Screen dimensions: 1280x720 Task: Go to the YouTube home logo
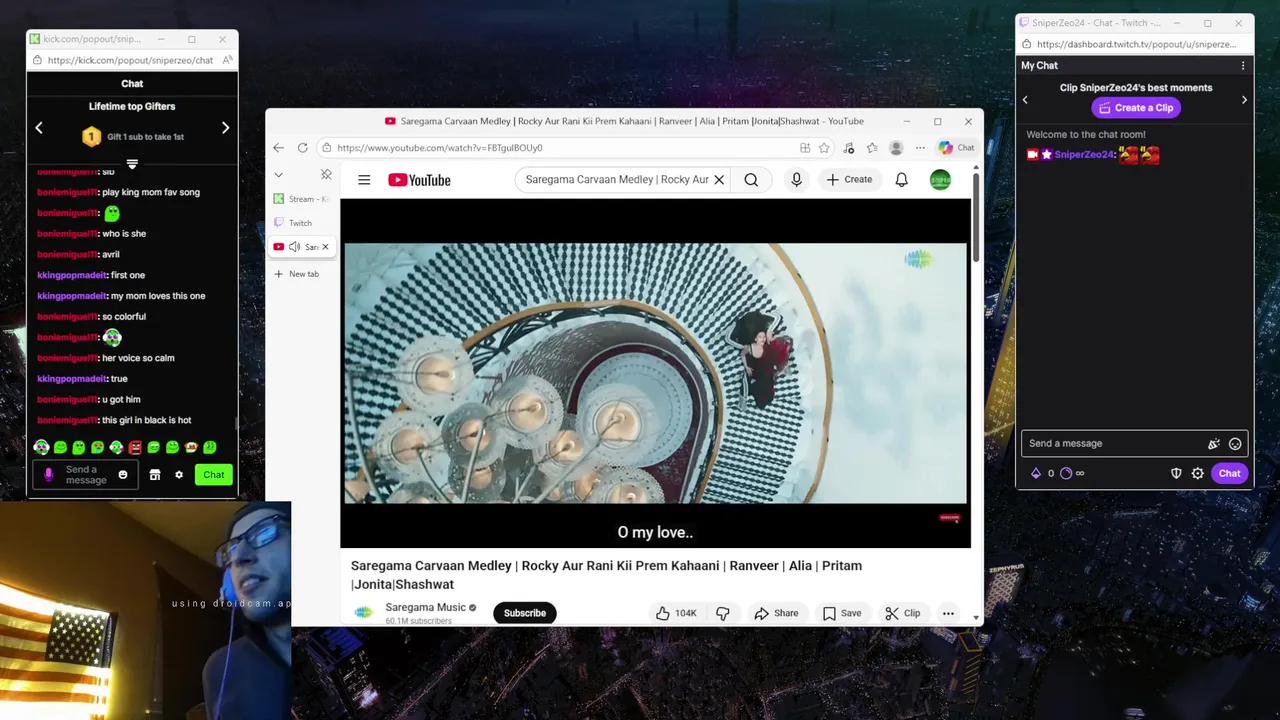[x=419, y=180]
